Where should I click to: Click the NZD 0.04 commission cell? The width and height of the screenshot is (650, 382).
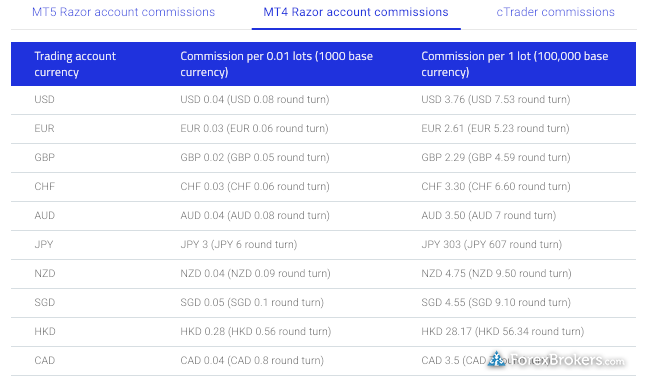(x=255, y=273)
